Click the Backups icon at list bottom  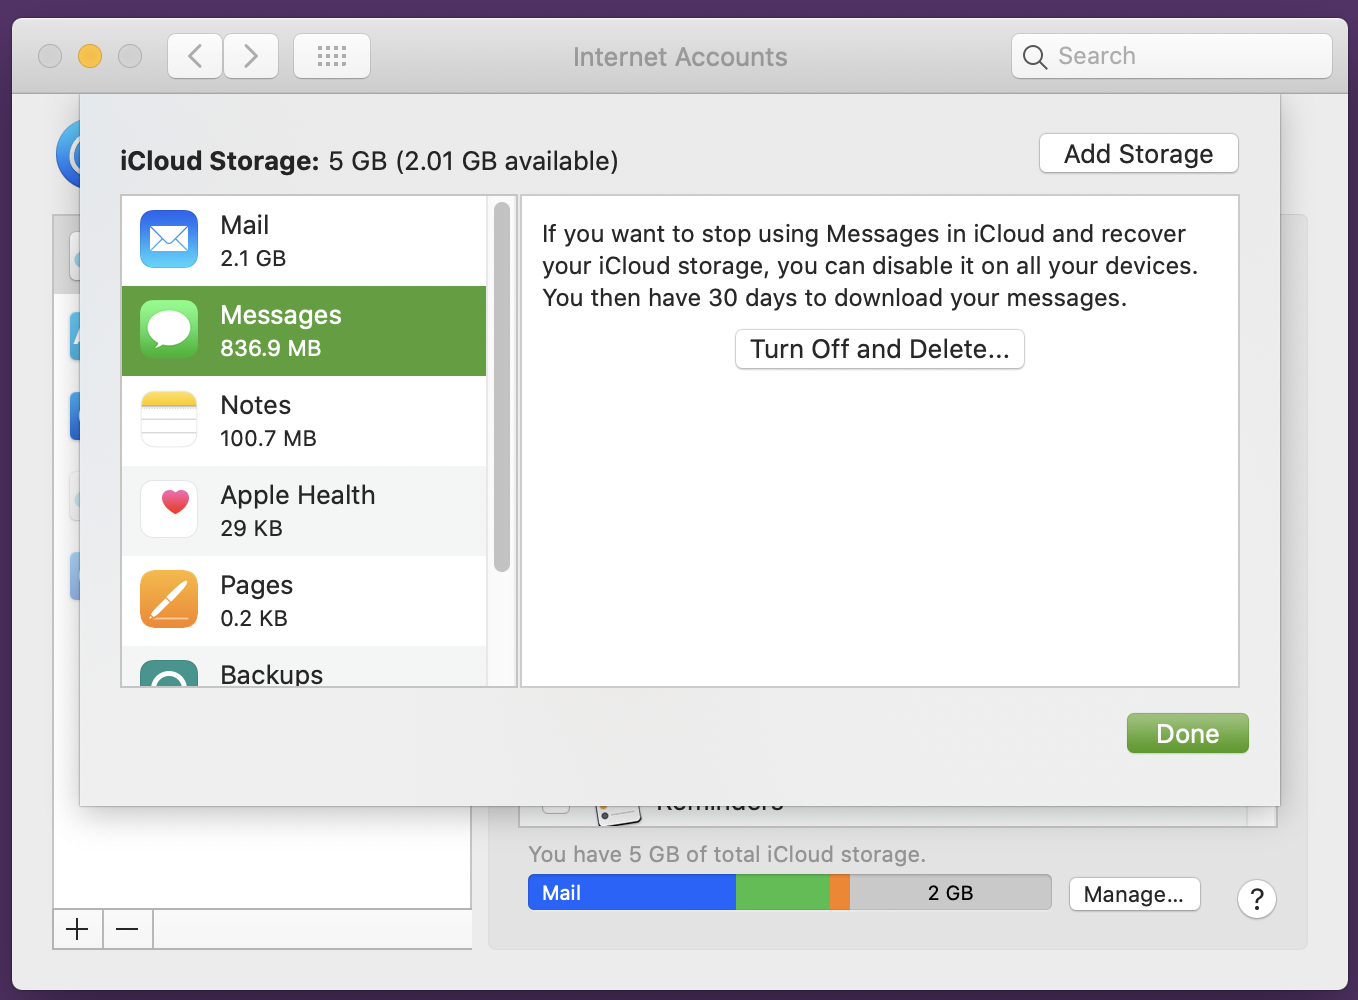tap(169, 673)
